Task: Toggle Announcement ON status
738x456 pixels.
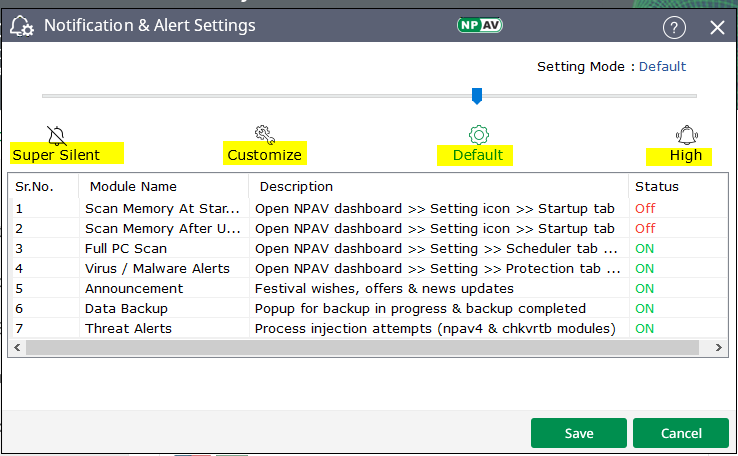Action: (x=645, y=289)
